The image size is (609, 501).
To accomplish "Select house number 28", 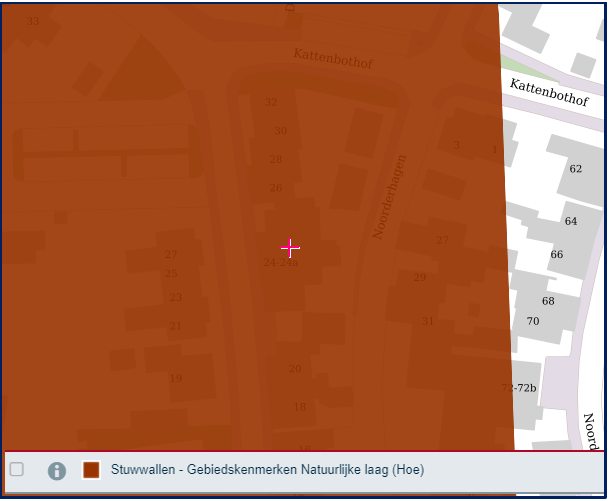I will [x=276, y=159].
